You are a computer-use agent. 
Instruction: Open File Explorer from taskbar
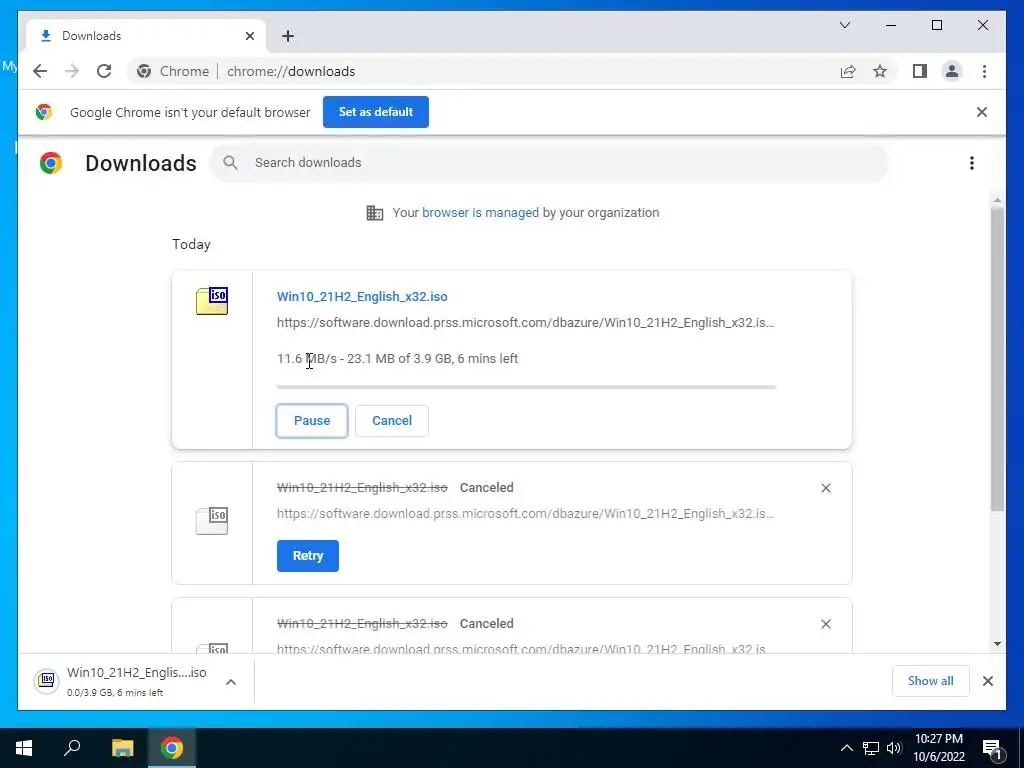[x=123, y=748]
